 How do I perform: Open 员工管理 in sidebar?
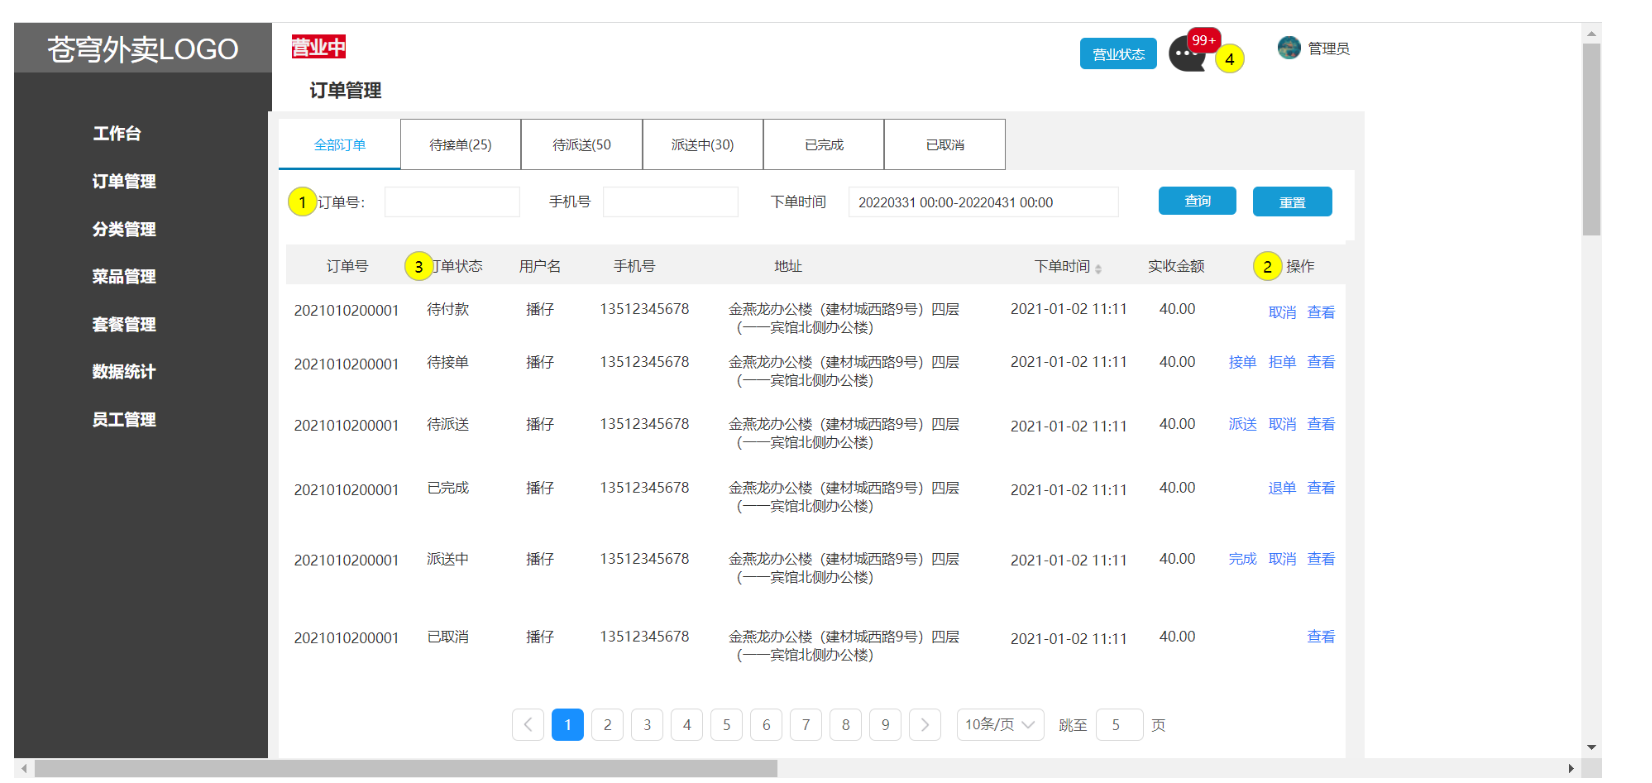(x=124, y=419)
